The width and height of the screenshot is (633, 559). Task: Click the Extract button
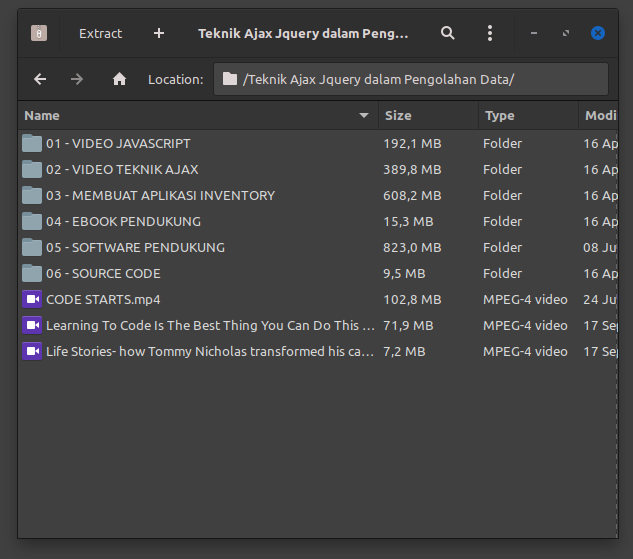click(100, 33)
